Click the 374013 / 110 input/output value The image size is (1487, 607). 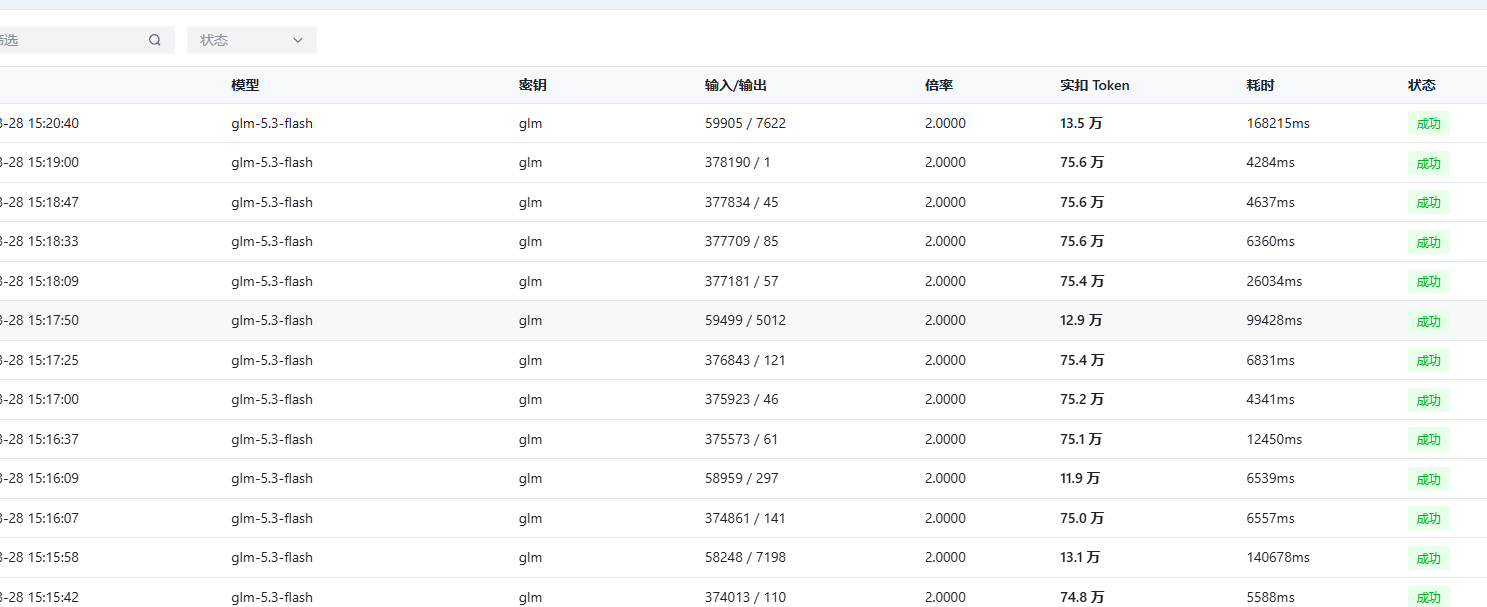pyautogui.click(x=745, y=597)
